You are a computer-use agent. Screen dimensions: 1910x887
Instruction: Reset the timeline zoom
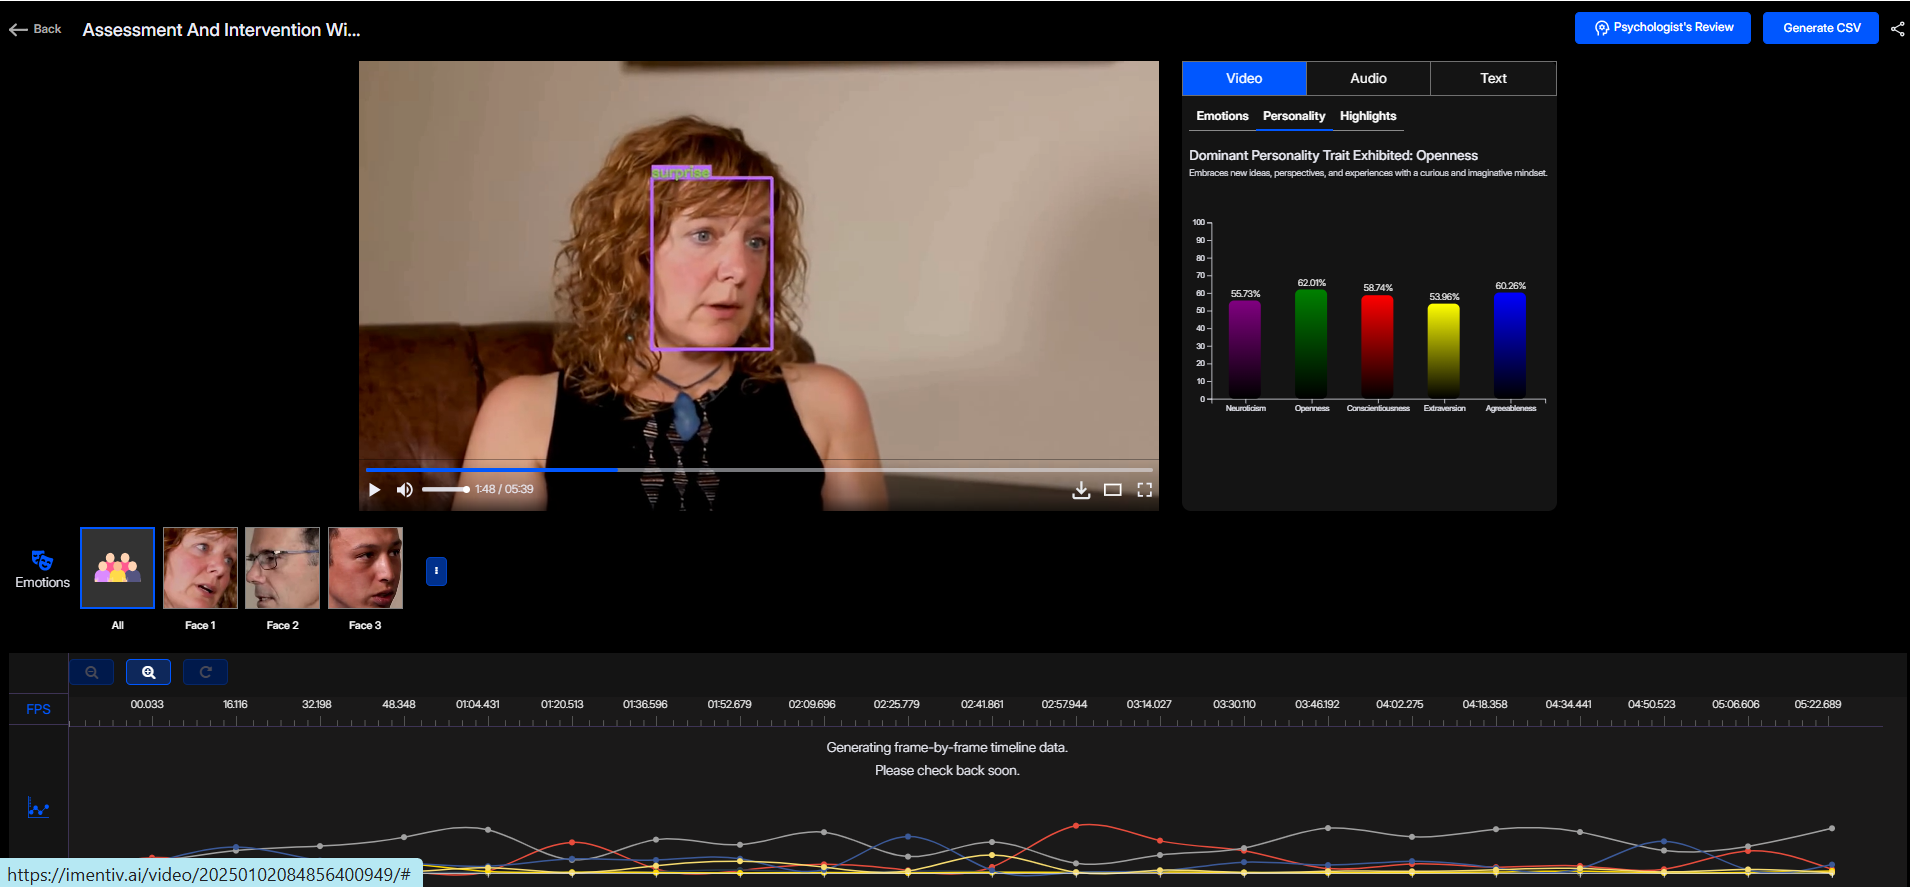(x=205, y=672)
